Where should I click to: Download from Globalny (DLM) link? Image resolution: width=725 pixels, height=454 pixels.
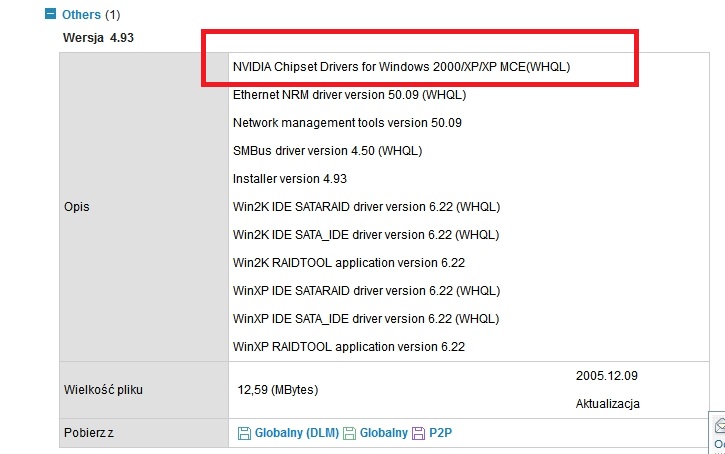[x=297, y=433]
